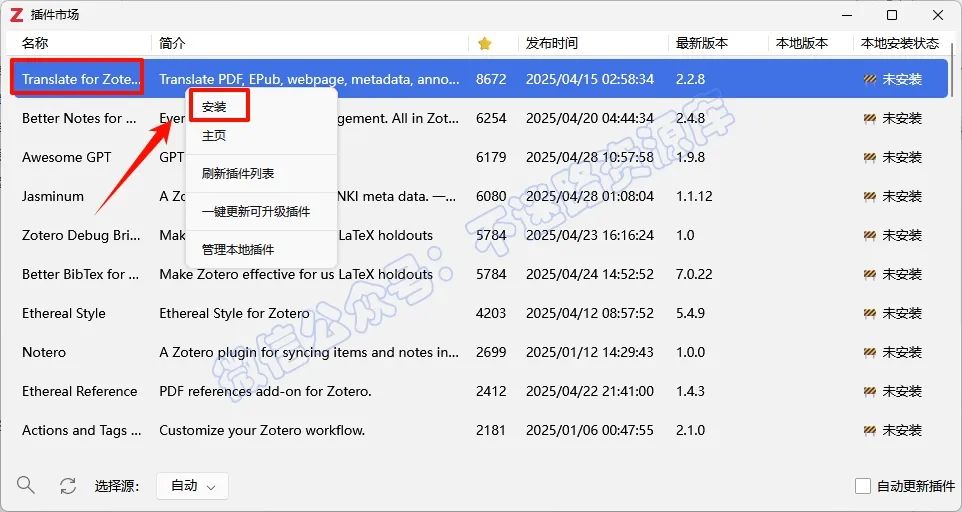The height and width of the screenshot is (512, 962).
Task: Select the Better BibTex for ... row
Action: click(478, 274)
